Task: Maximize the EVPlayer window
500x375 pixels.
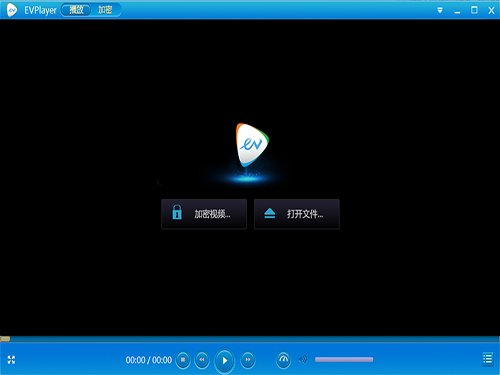Action: pos(474,10)
